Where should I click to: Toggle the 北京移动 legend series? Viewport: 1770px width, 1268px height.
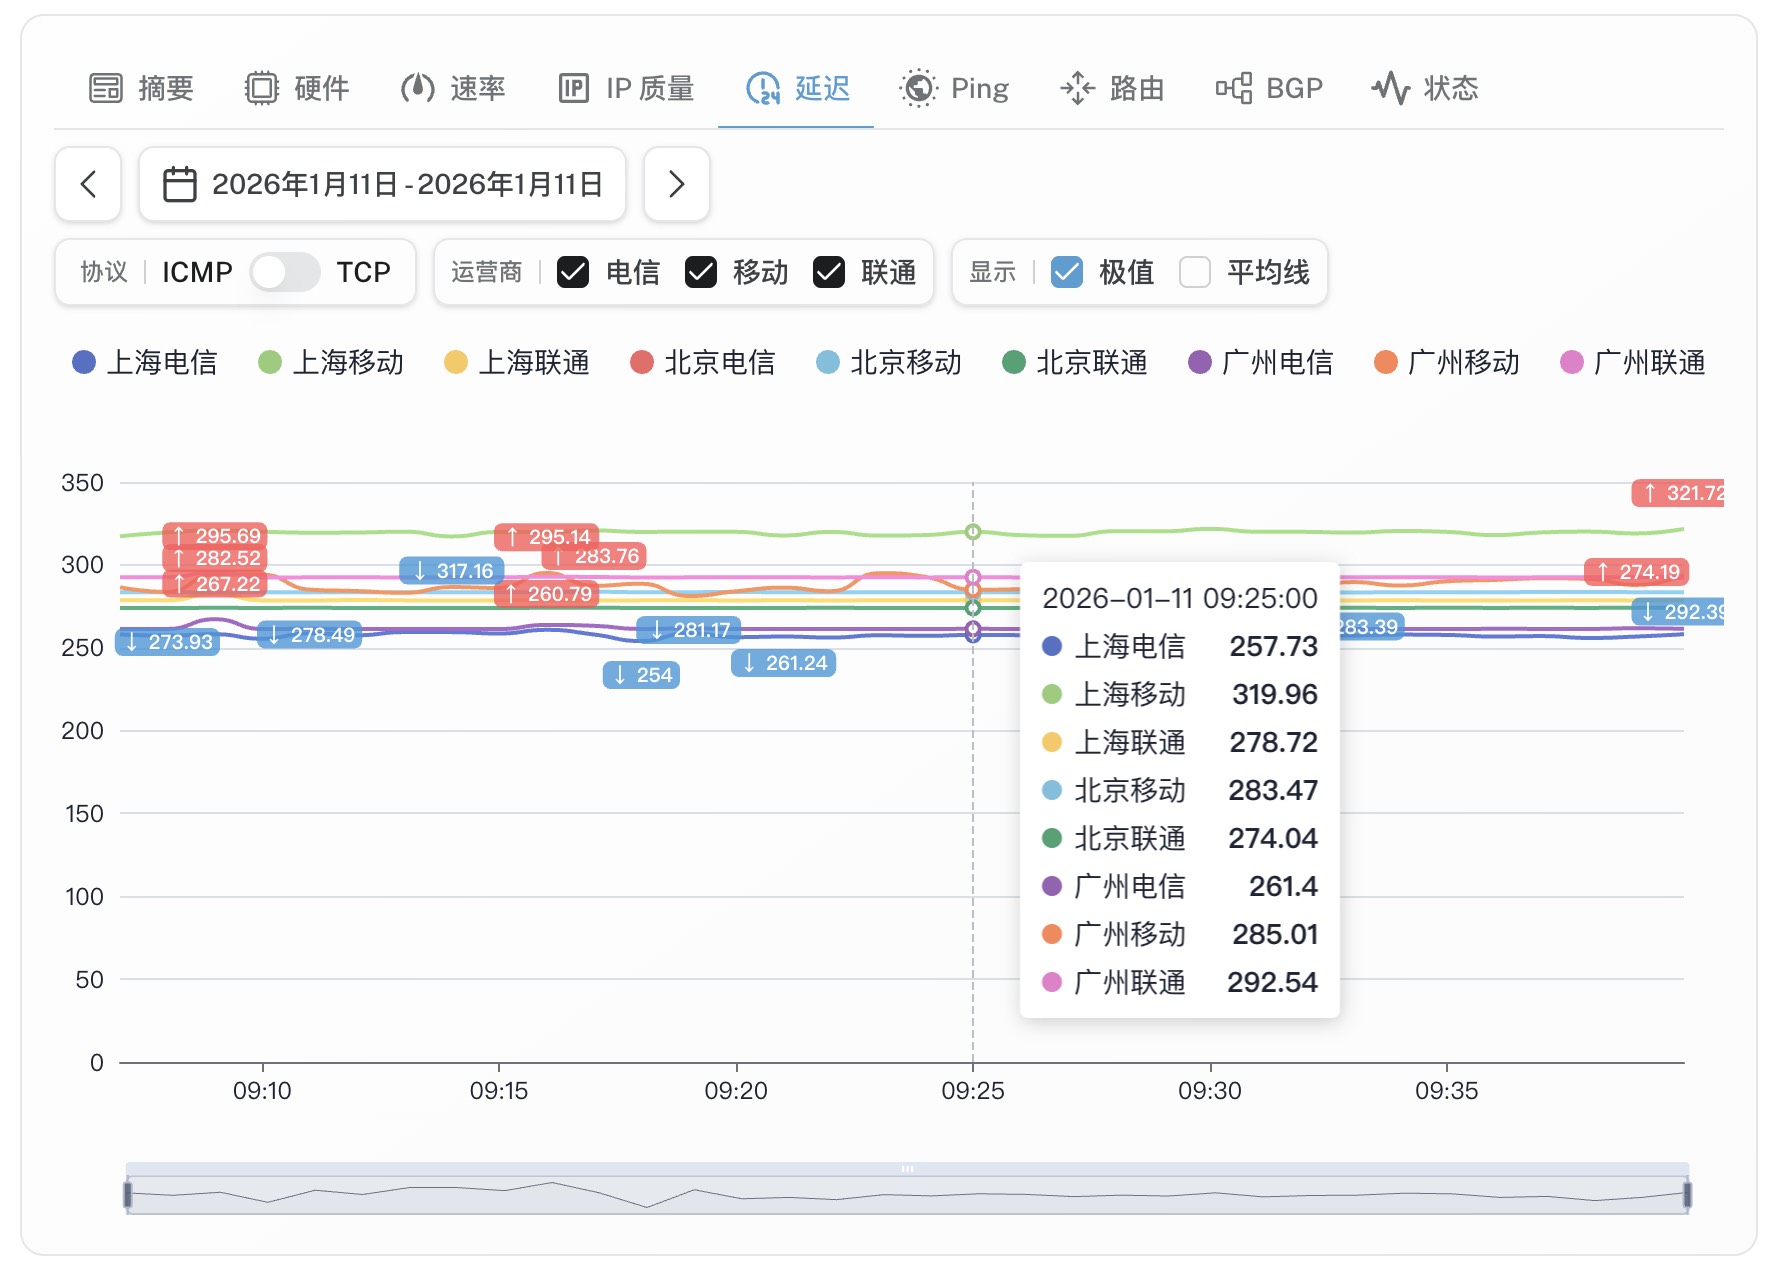pyautogui.click(x=889, y=362)
